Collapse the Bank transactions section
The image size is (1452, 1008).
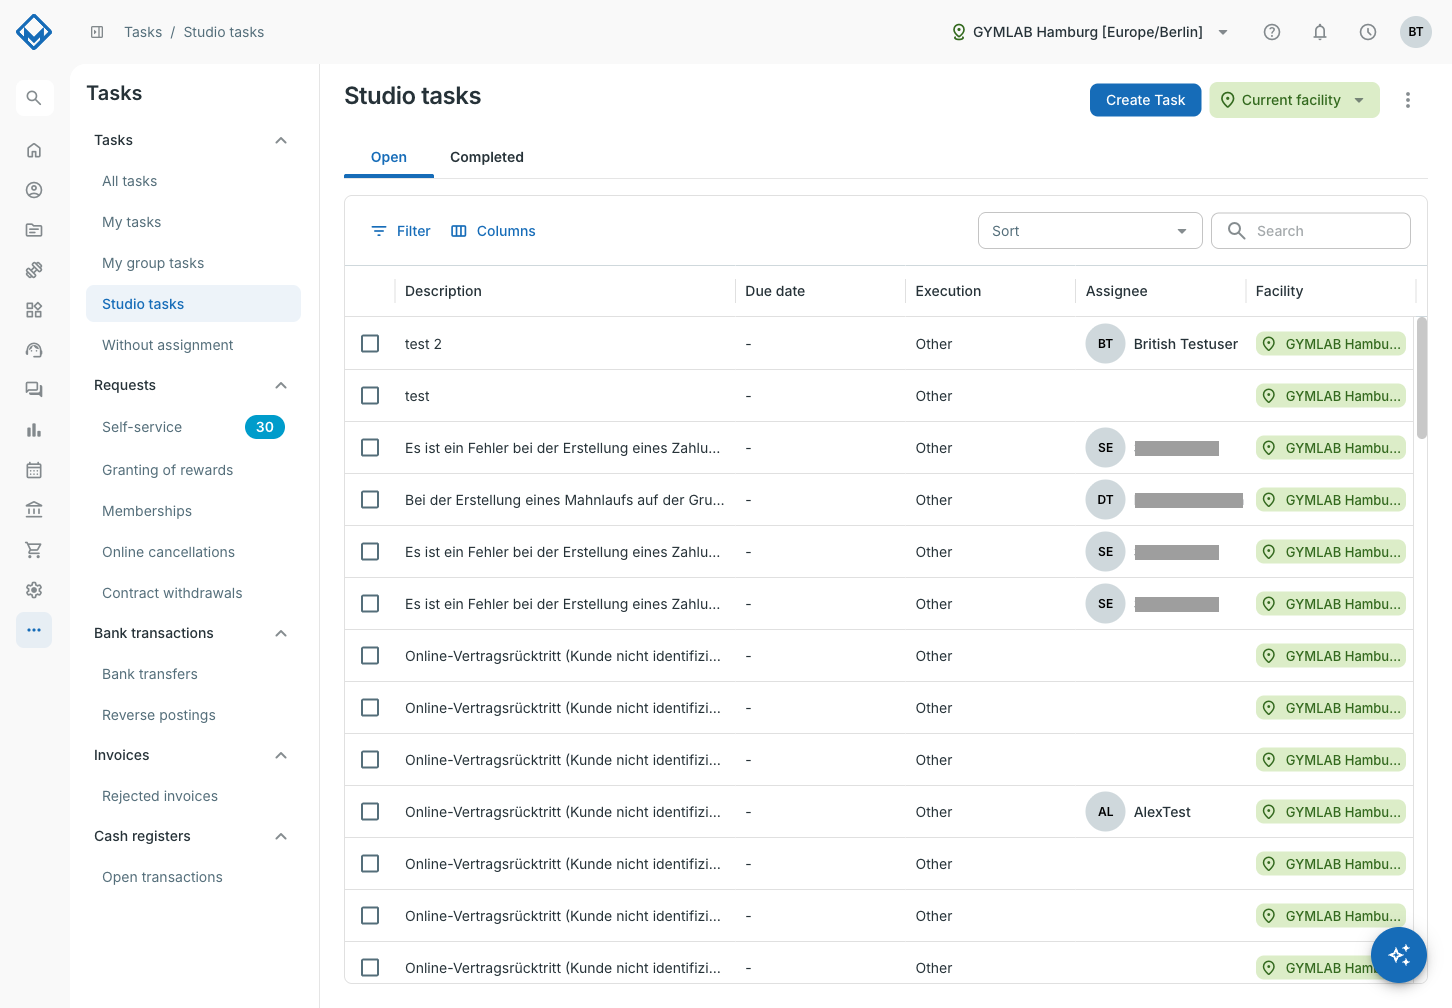[281, 633]
